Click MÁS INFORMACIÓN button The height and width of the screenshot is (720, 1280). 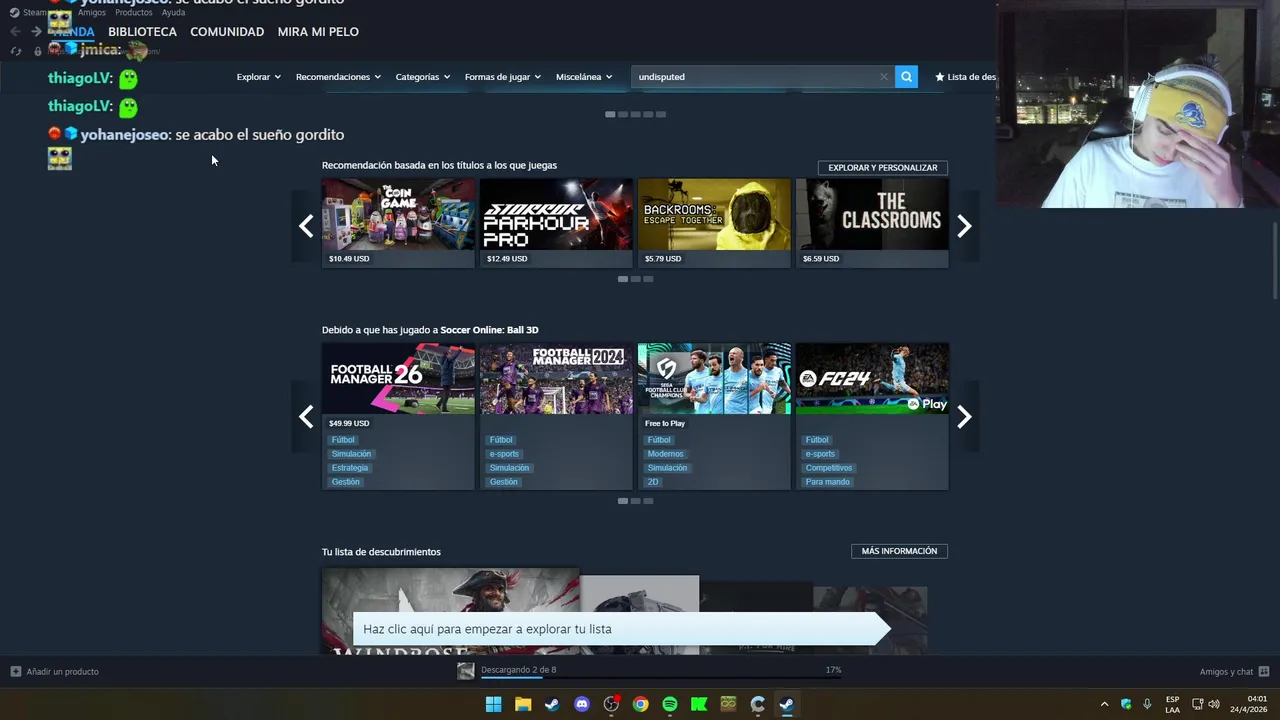[x=899, y=551]
